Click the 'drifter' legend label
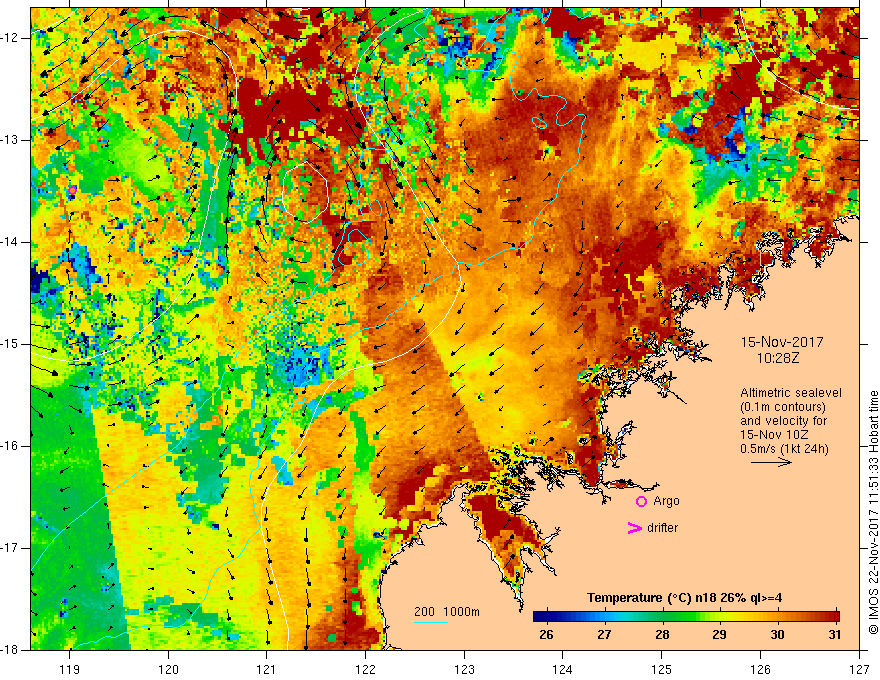This screenshot has width=880, height=680. pos(662,528)
